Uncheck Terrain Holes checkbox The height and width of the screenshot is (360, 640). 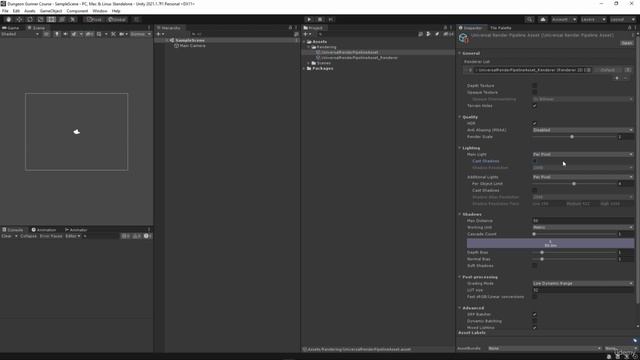pos(535,106)
